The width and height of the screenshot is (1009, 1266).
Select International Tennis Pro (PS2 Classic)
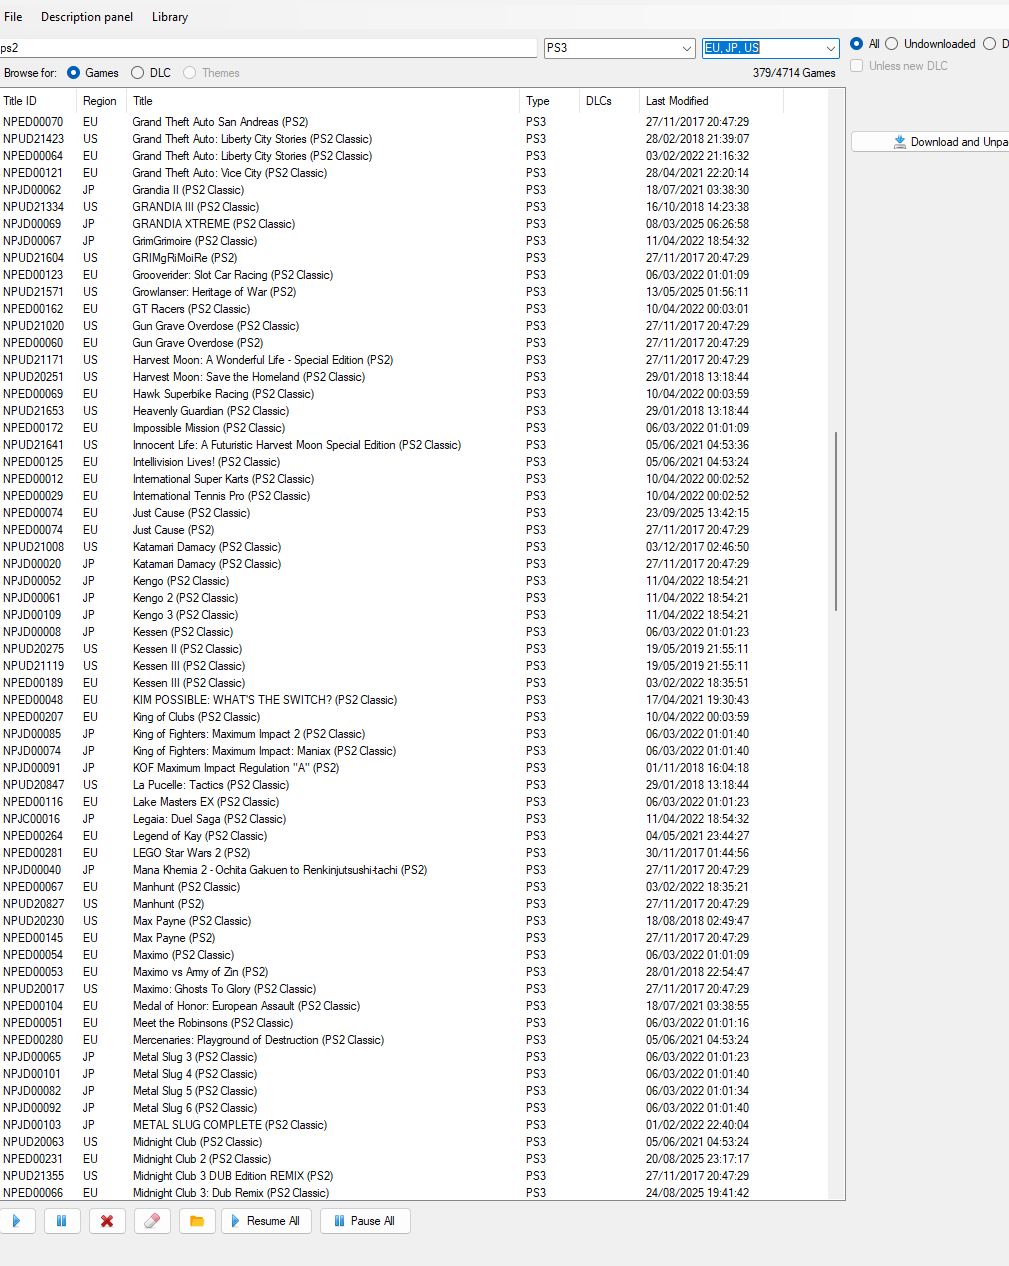click(x=415, y=496)
